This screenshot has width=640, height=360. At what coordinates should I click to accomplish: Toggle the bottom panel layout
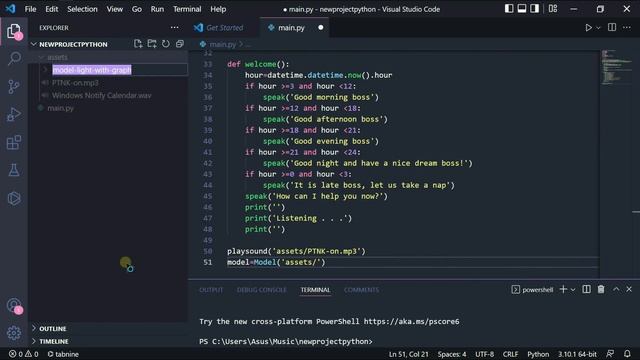tap(522, 9)
